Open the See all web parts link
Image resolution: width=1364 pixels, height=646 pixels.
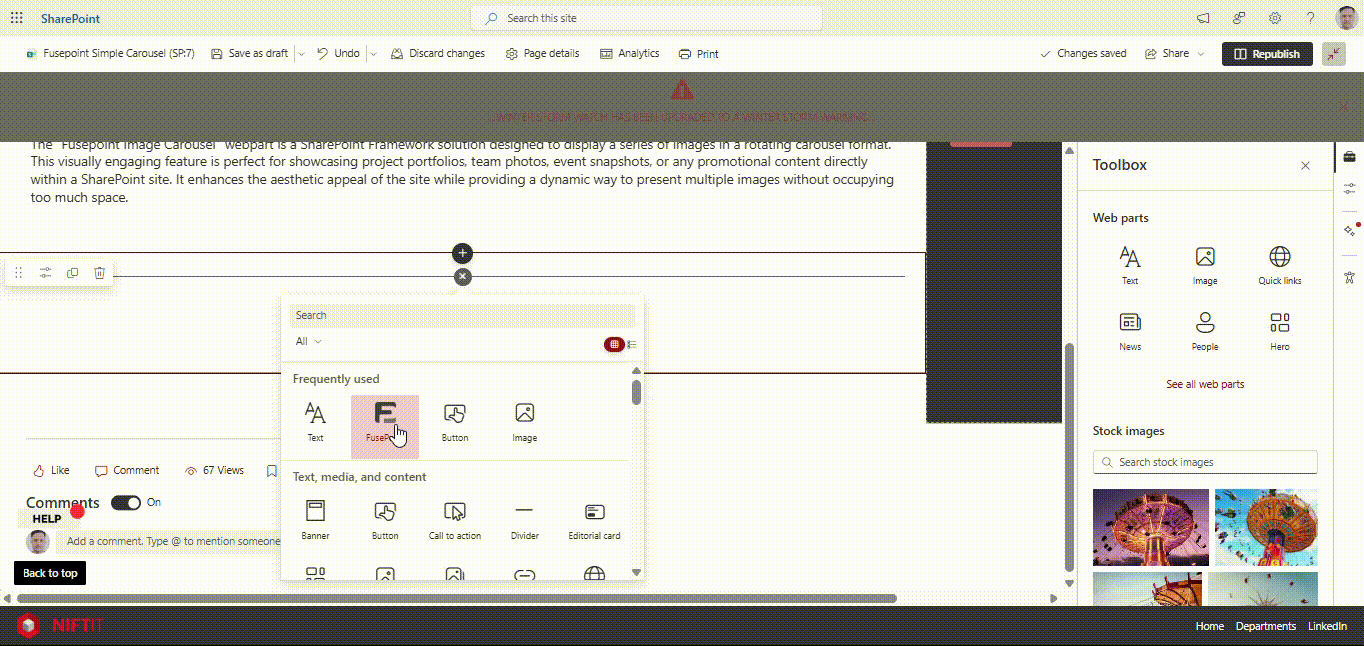tap(1205, 384)
